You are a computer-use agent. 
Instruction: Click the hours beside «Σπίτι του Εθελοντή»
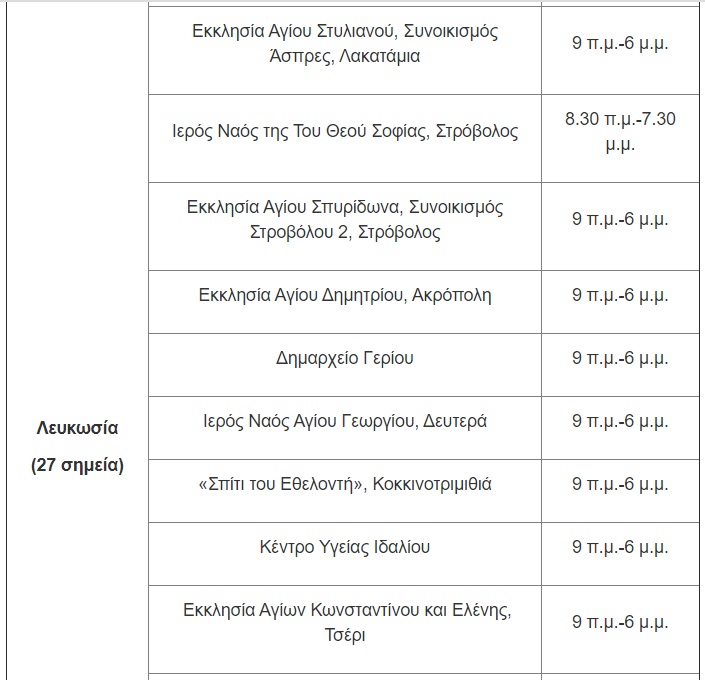[x=620, y=484]
